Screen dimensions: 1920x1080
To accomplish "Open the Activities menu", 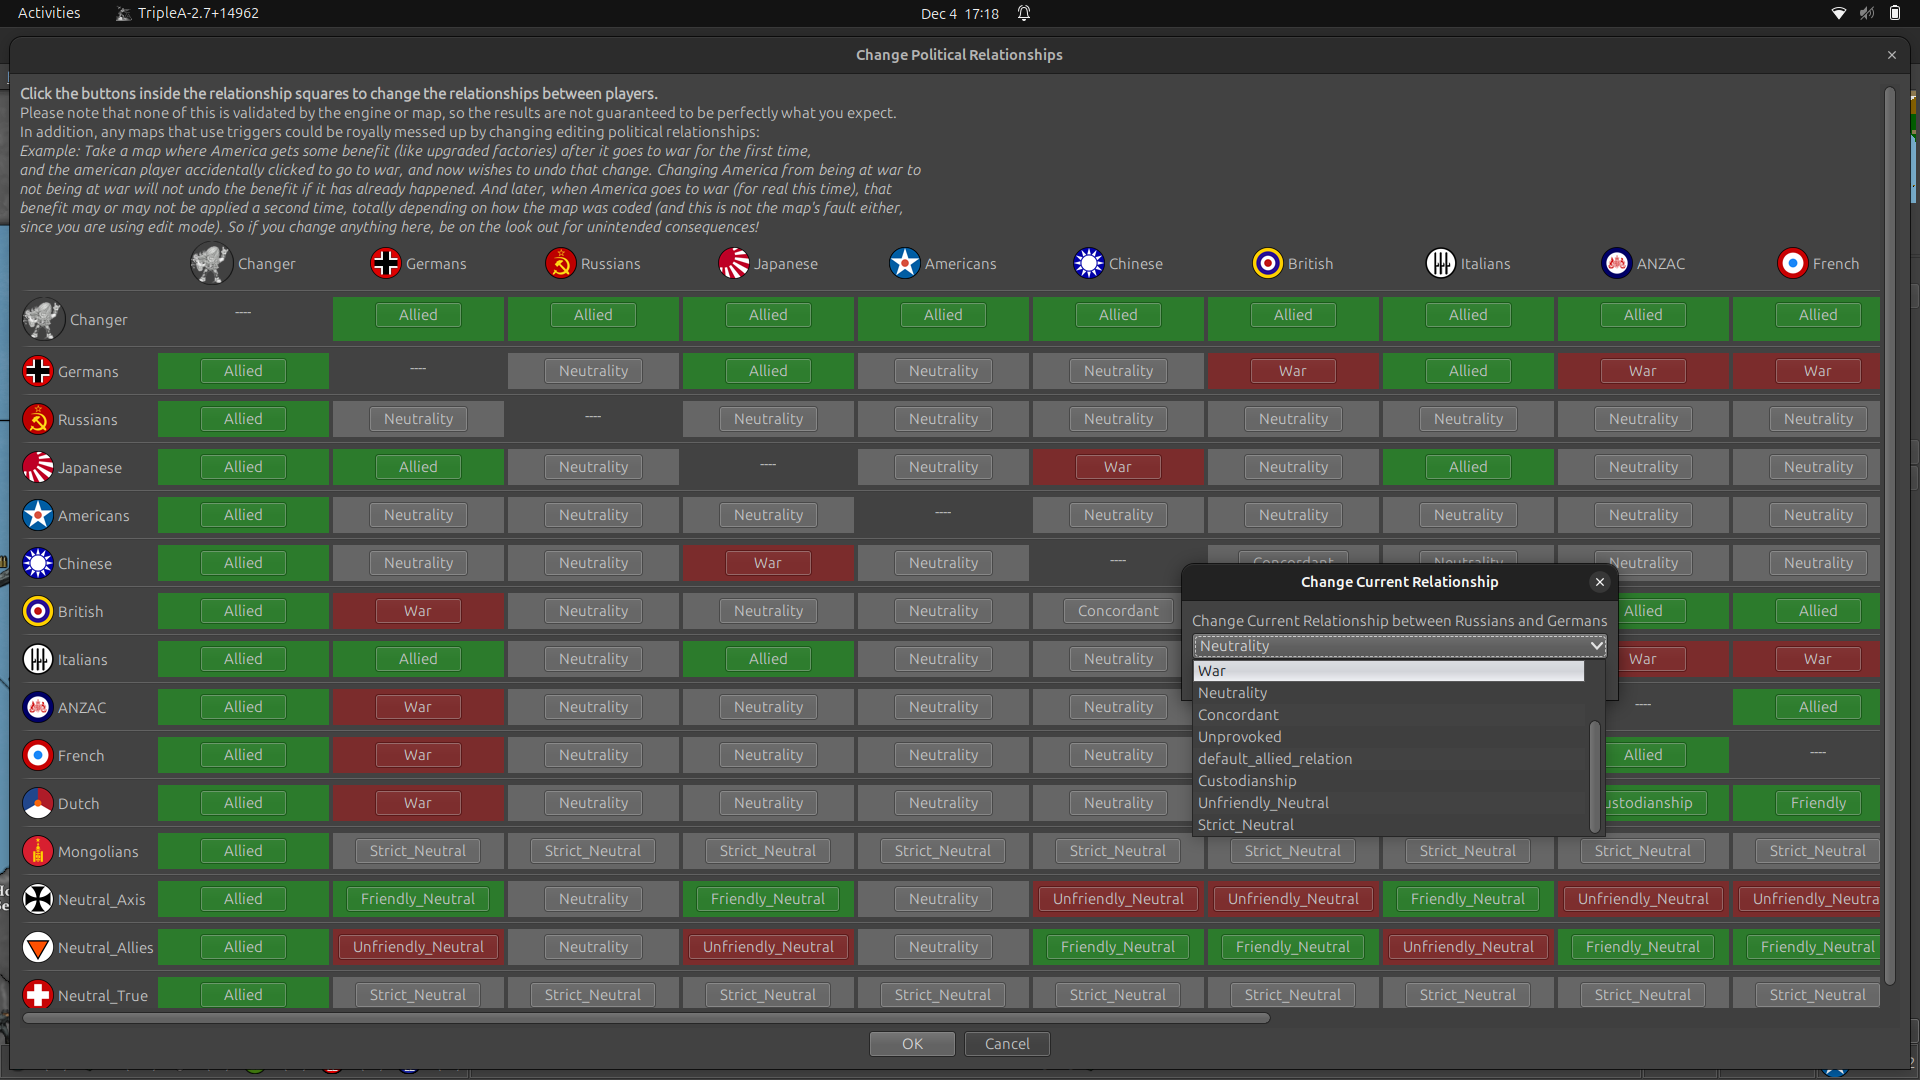I will coord(47,13).
